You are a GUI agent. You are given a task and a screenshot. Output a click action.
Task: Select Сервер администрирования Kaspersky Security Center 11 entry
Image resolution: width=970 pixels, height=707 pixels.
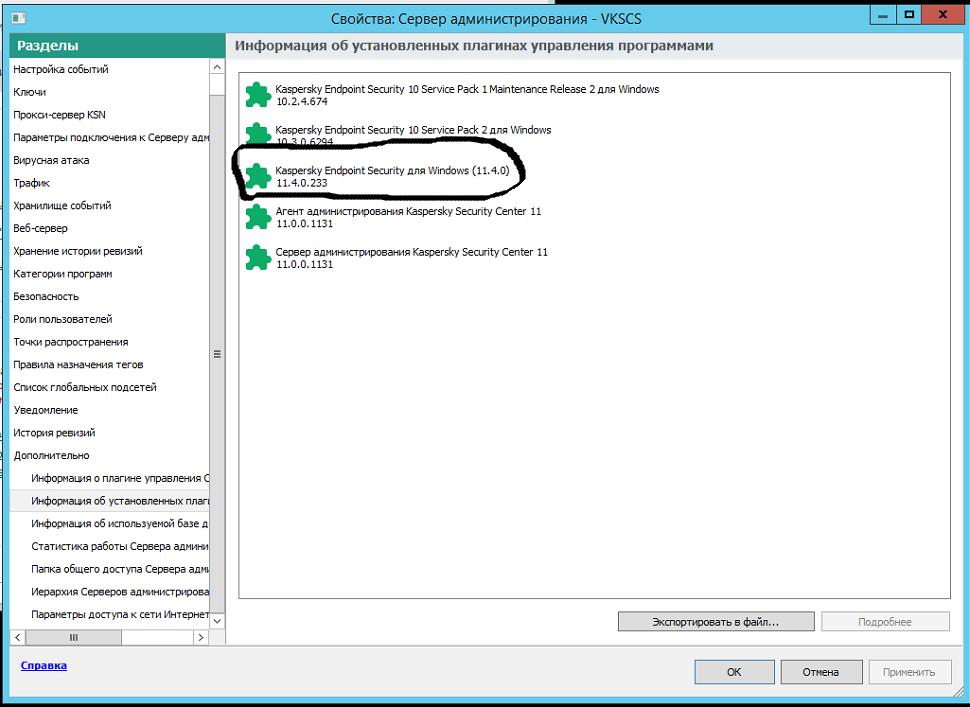(411, 258)
